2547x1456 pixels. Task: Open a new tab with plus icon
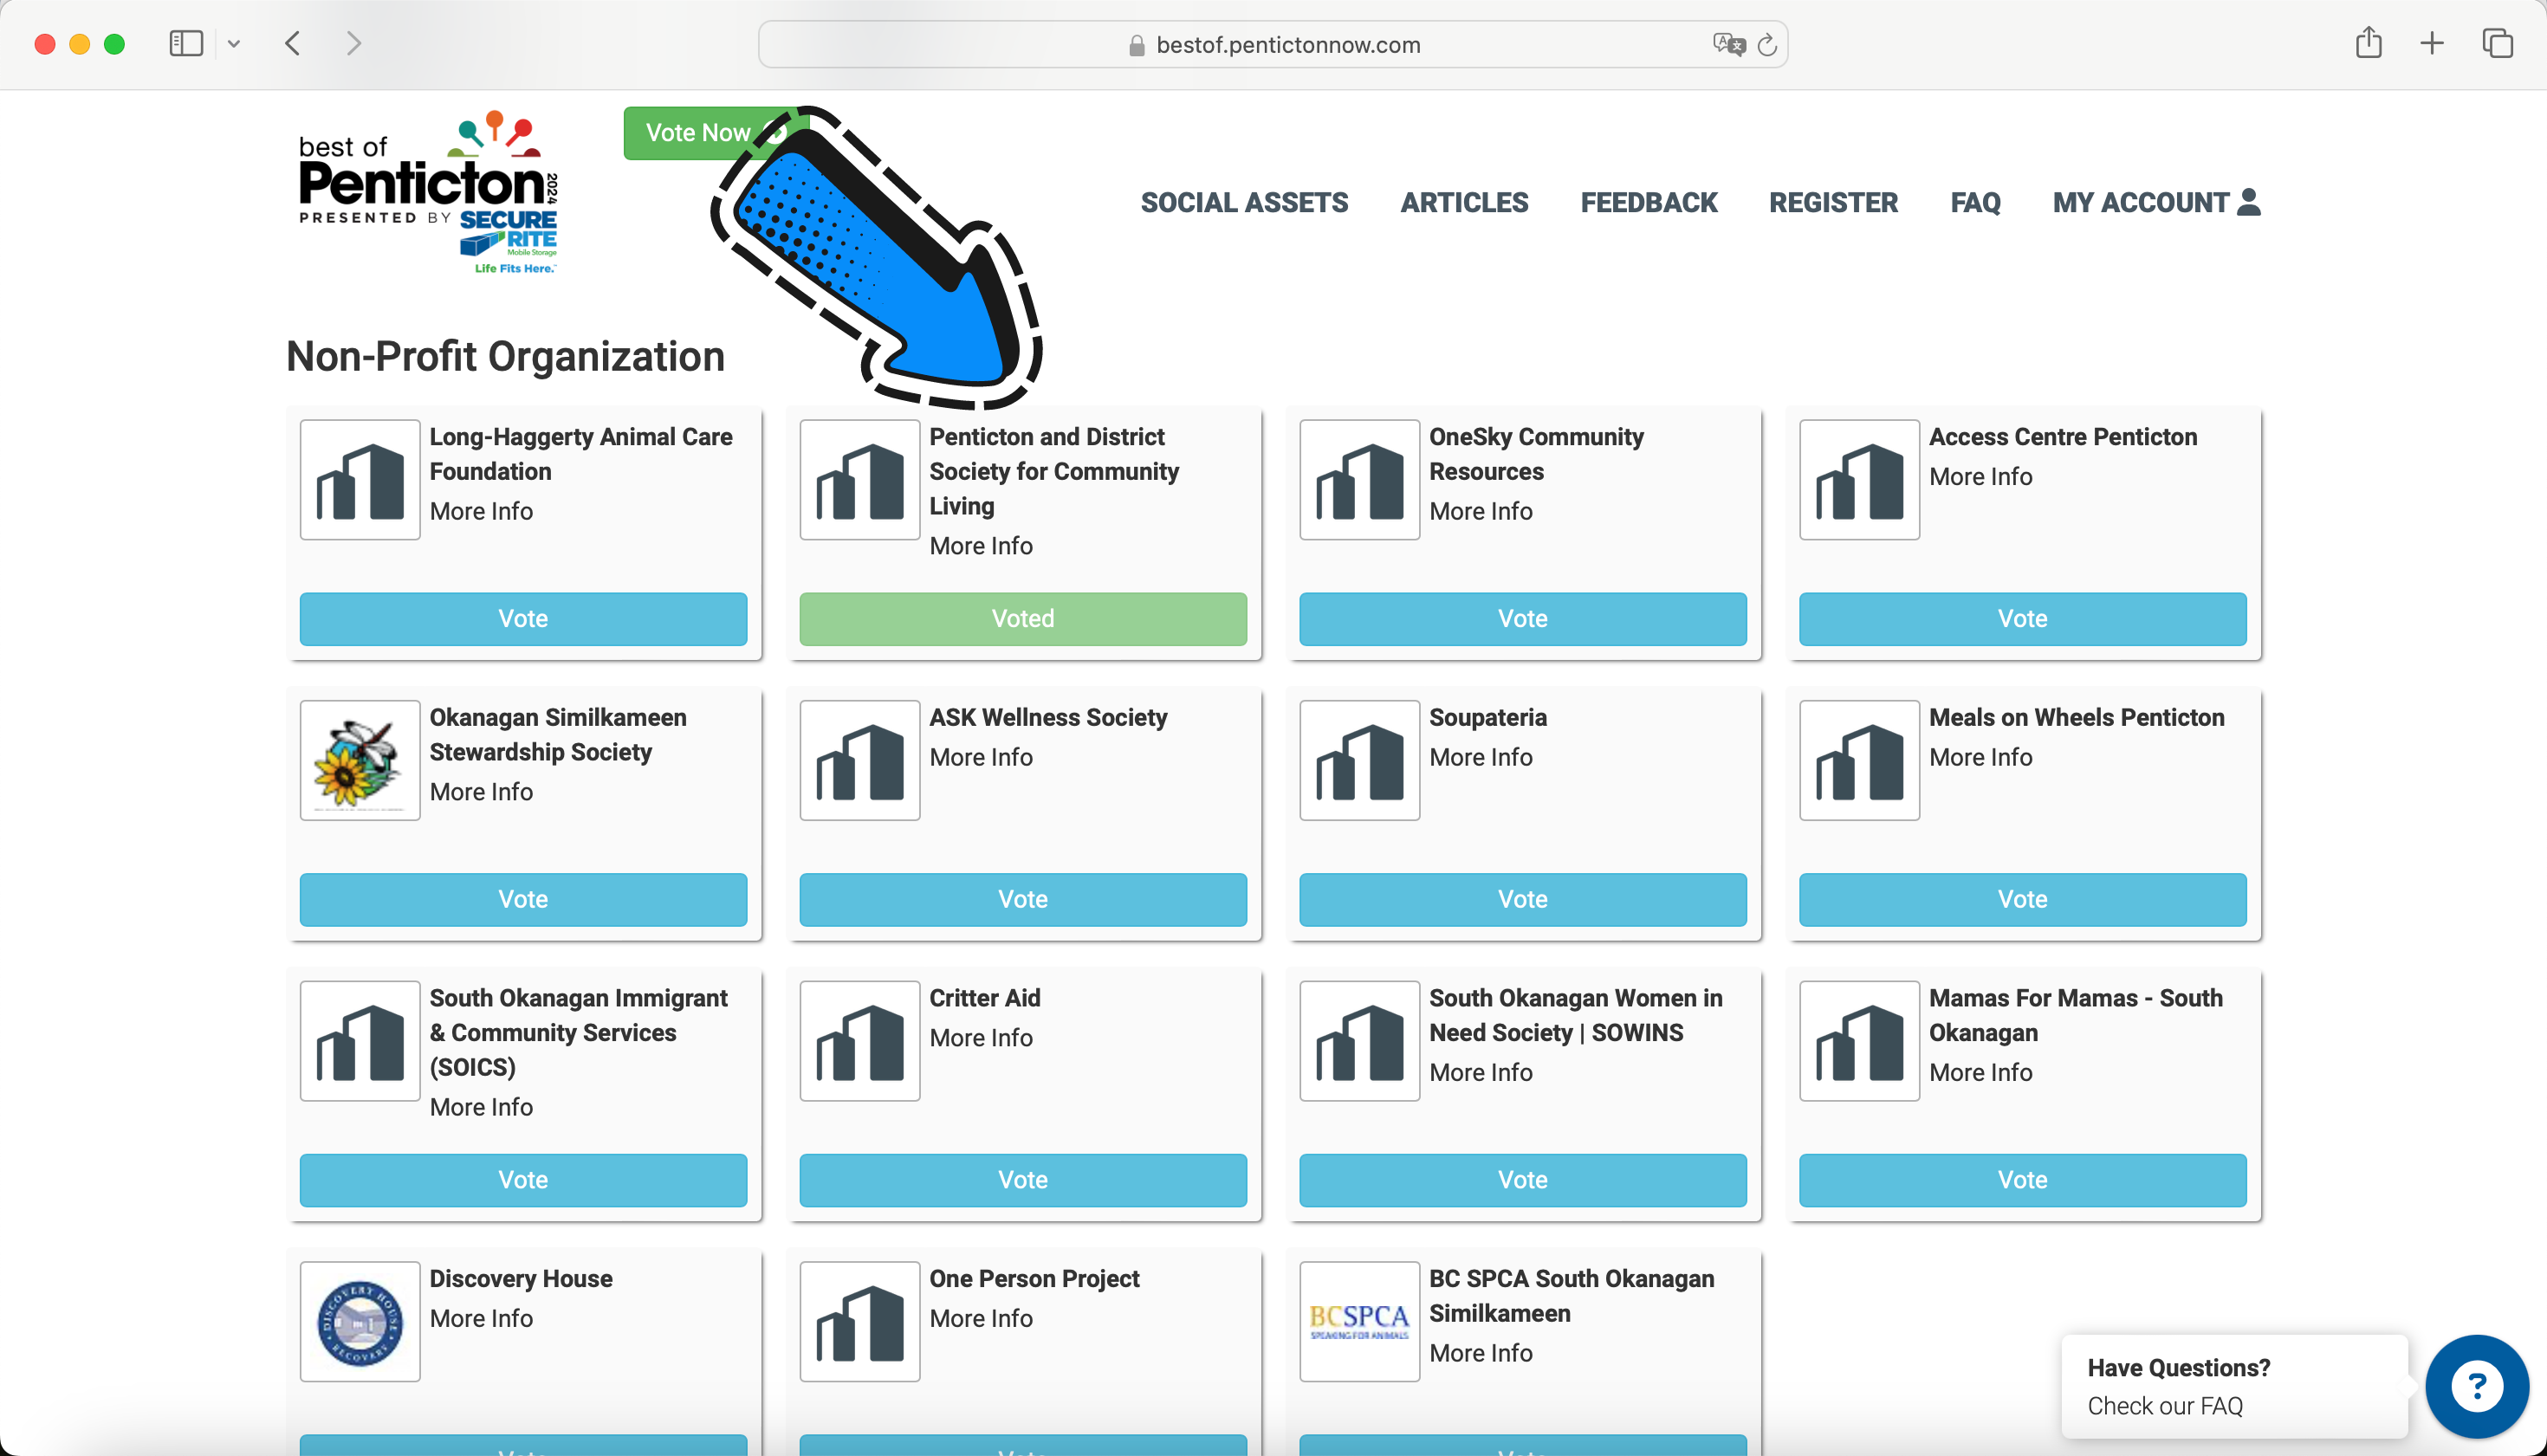(2432, 43)
